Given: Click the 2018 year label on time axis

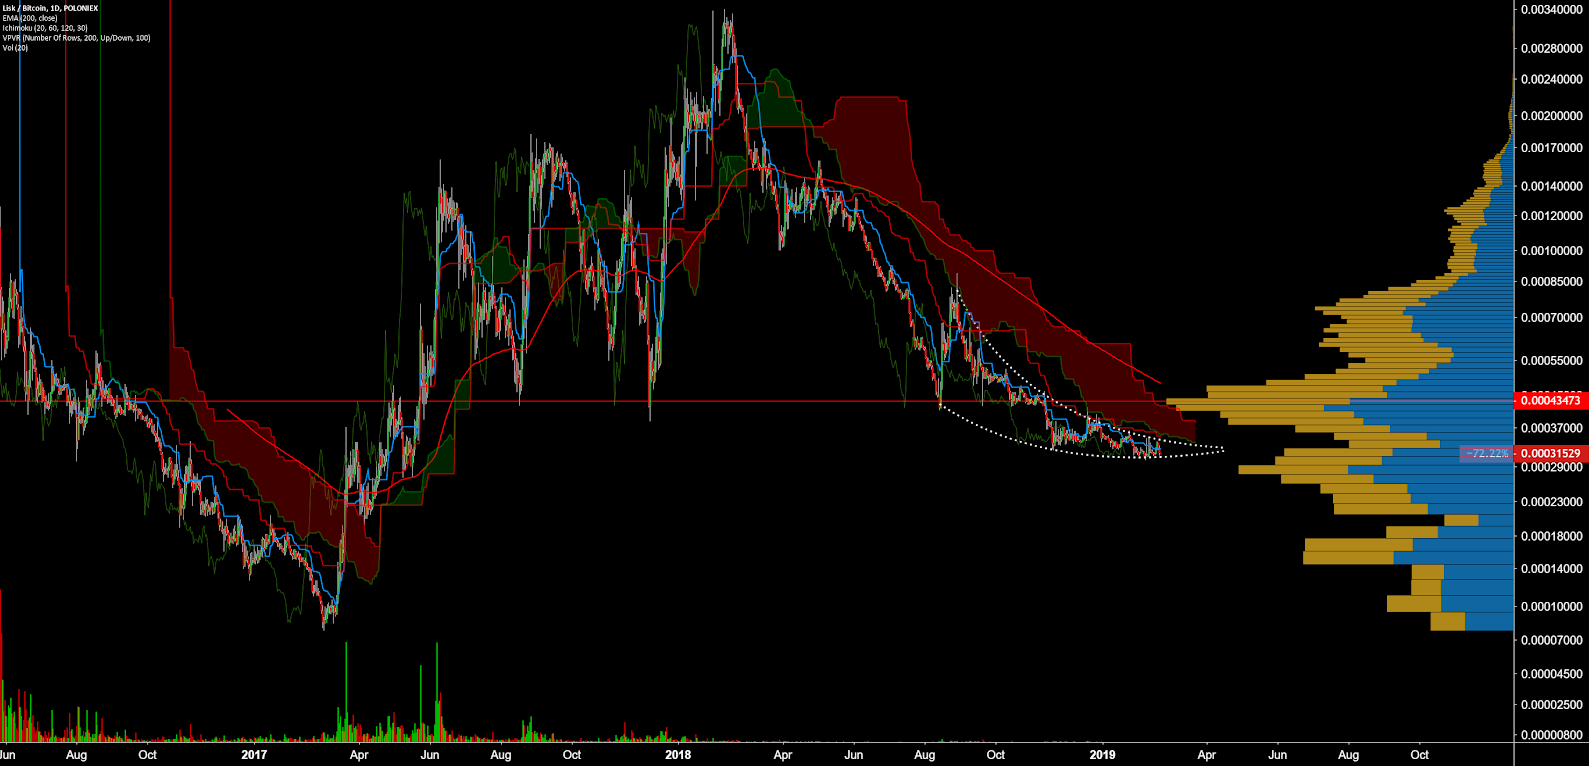Looking at the screenshot, I should click(678, 755).
